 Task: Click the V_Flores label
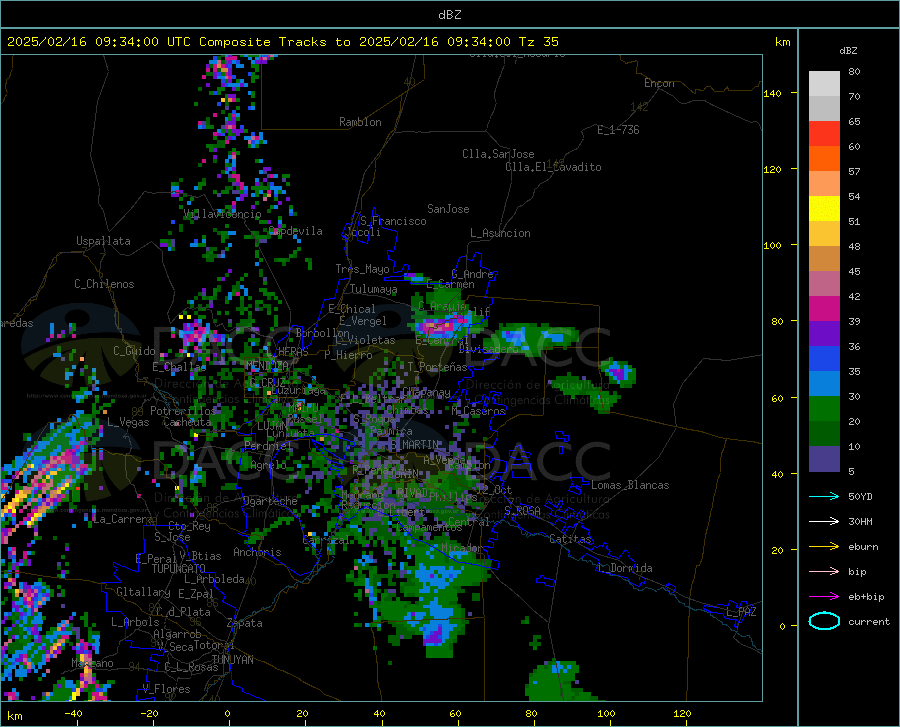166,689
